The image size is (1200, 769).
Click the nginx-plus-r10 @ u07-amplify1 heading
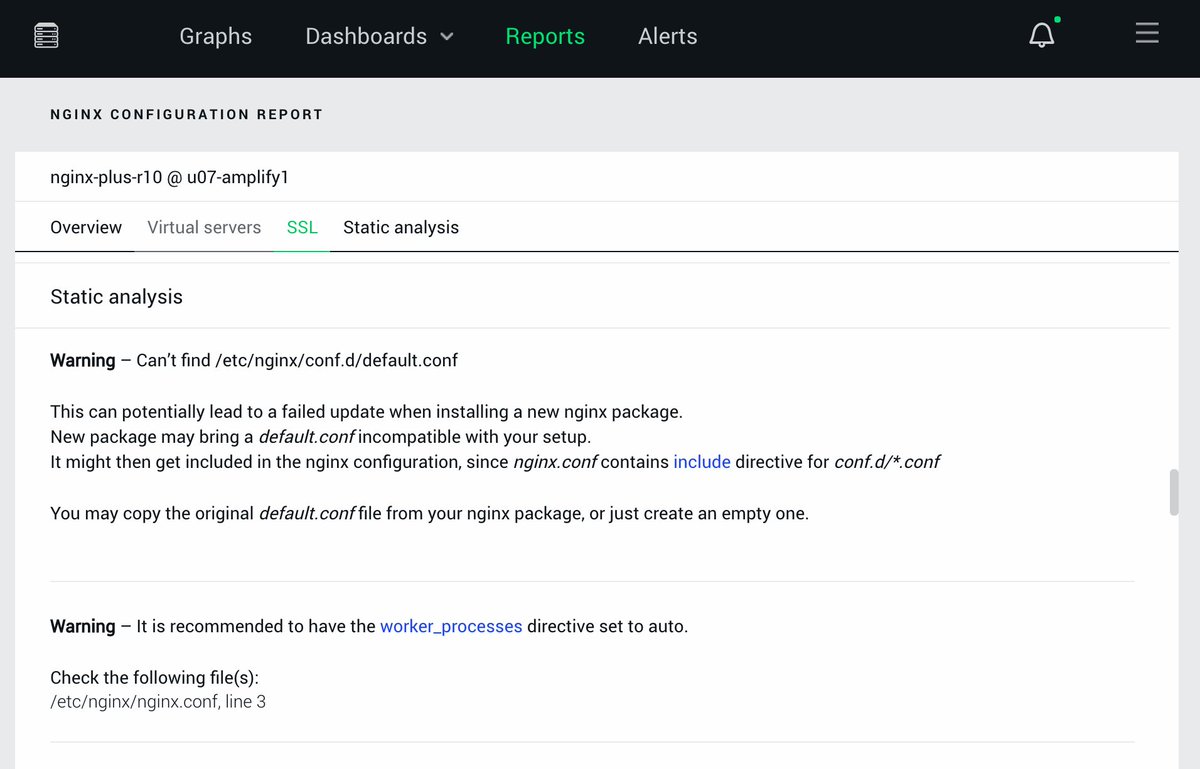point(170,177)
